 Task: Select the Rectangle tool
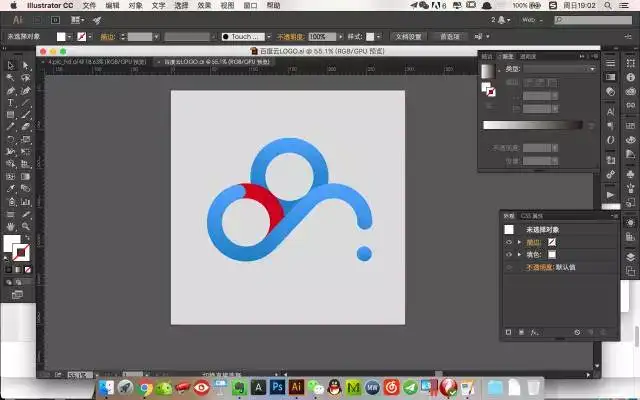[x=11, y=115]
